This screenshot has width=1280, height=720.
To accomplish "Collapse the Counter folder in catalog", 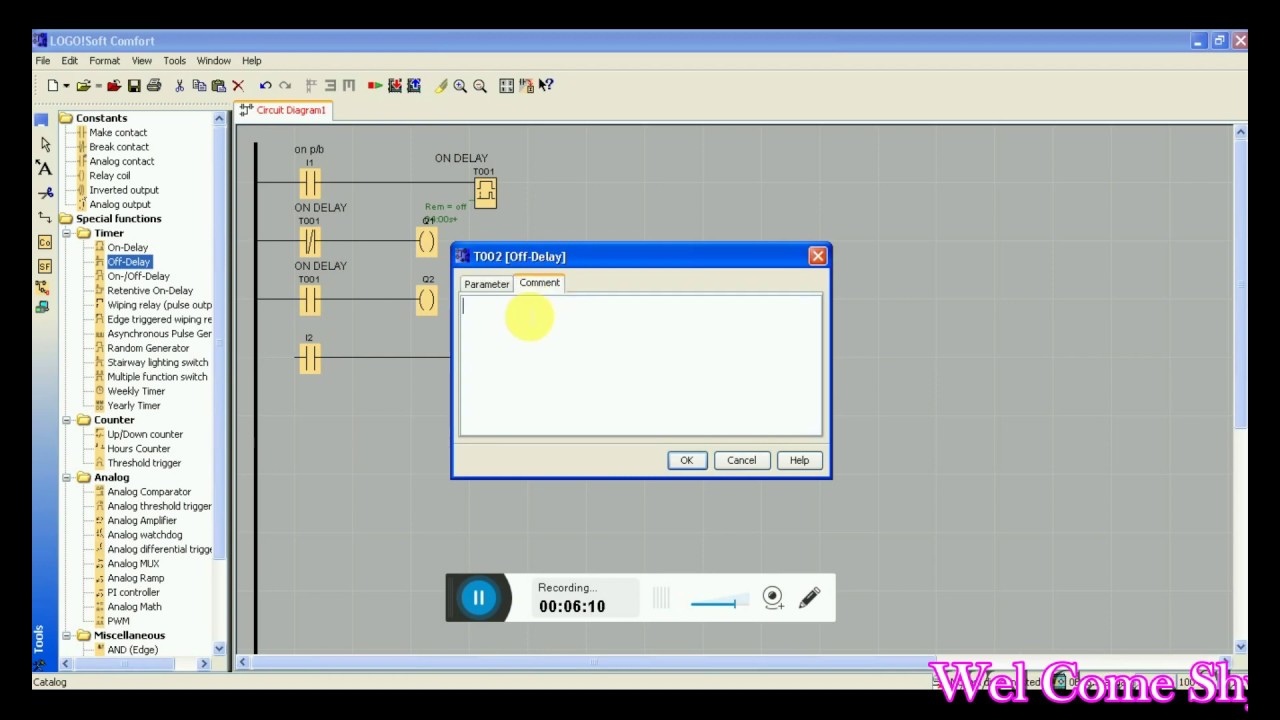I will click(x=67, y=420).
